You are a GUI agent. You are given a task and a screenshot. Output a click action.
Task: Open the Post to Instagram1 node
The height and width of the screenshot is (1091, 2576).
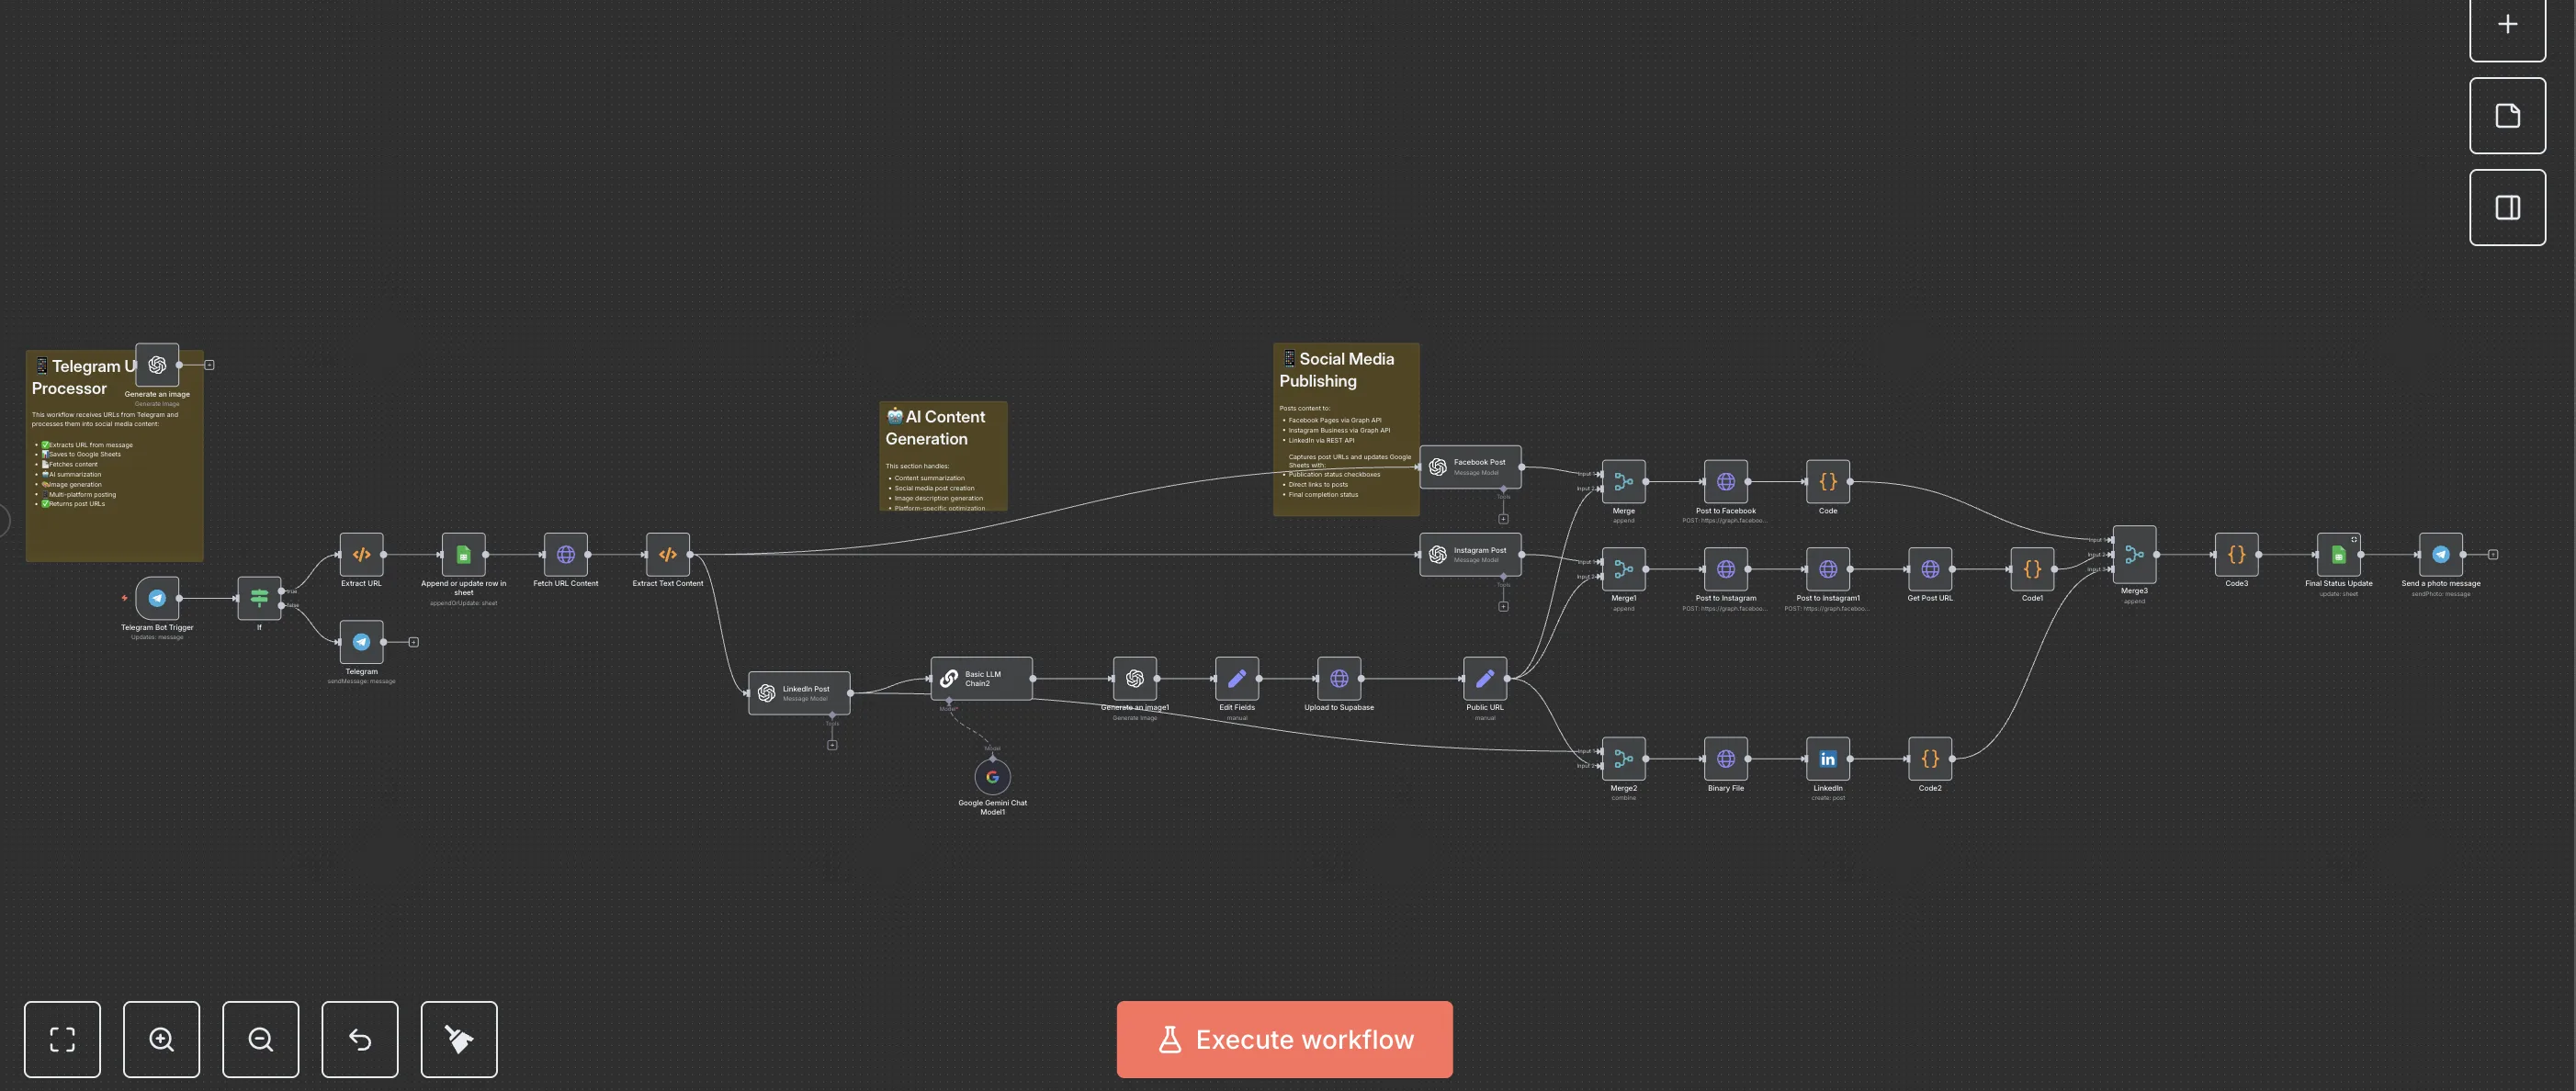[x=1827, y=569]
